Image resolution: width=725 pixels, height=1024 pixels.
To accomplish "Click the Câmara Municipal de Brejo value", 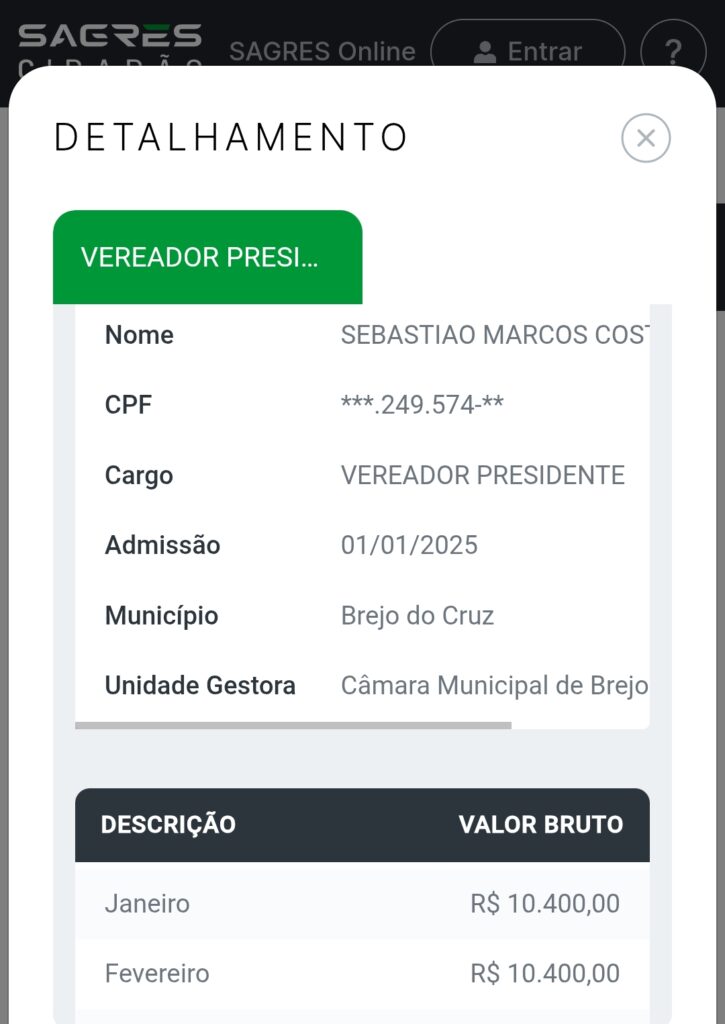I will pos(495,685).
